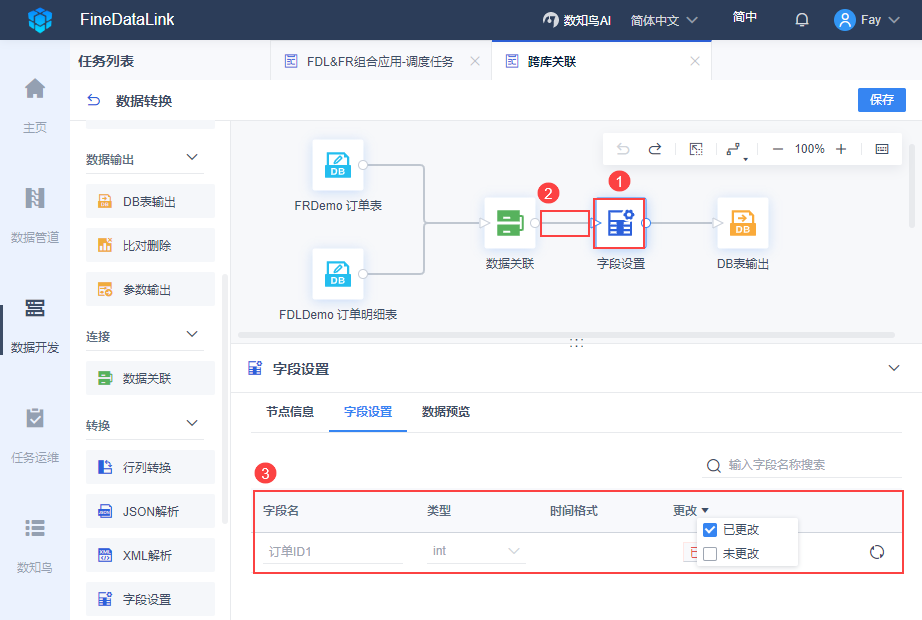Click the undo icon on canvas toolbar

point(623,148)
